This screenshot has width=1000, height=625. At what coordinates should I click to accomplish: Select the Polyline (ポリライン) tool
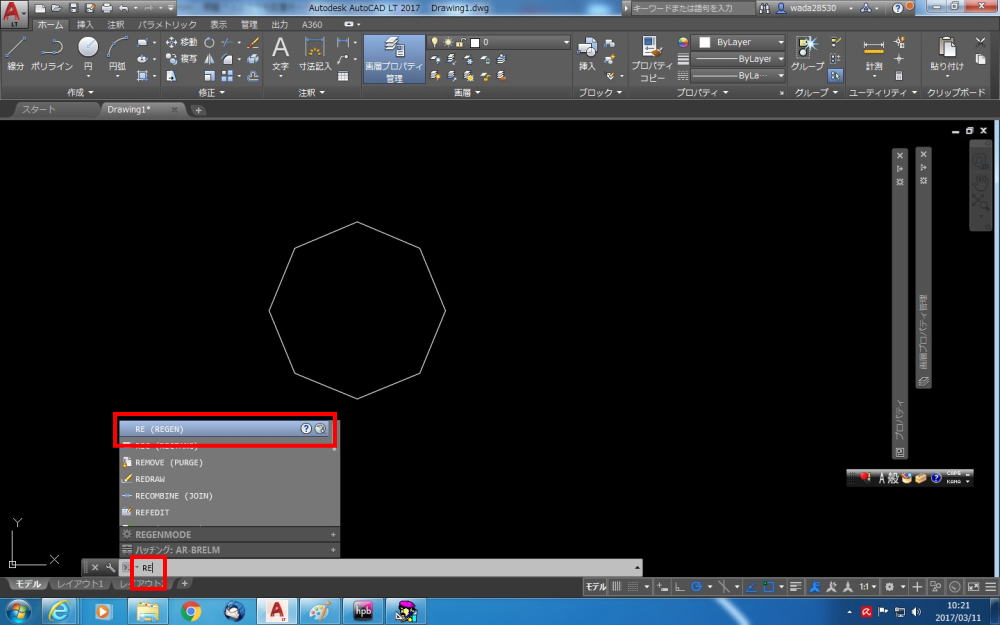click(52, 54)
